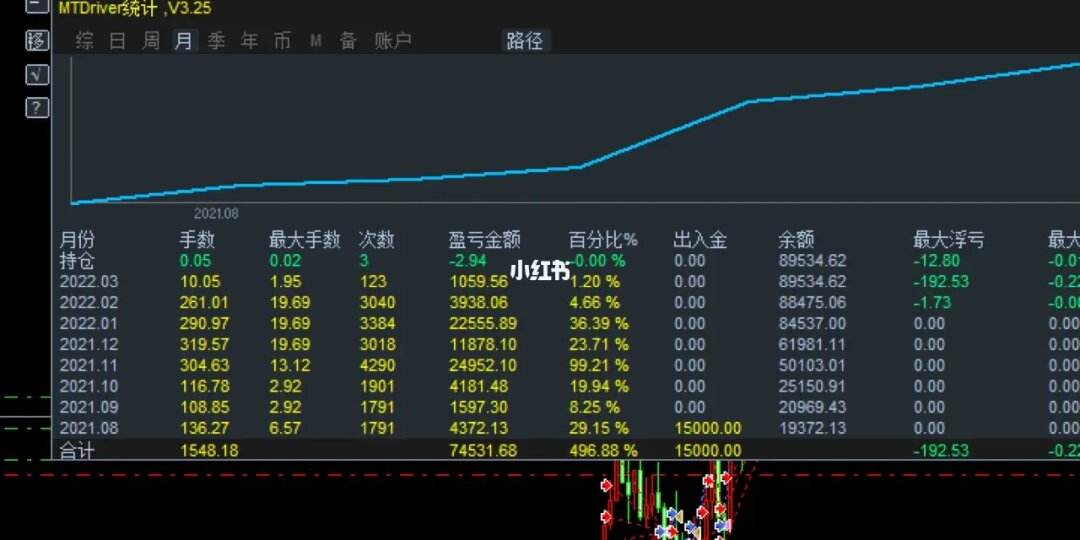Screen dimensions: 1080x540
Task: Click the 移 move-panel icon
Action: tap(37, 41)
